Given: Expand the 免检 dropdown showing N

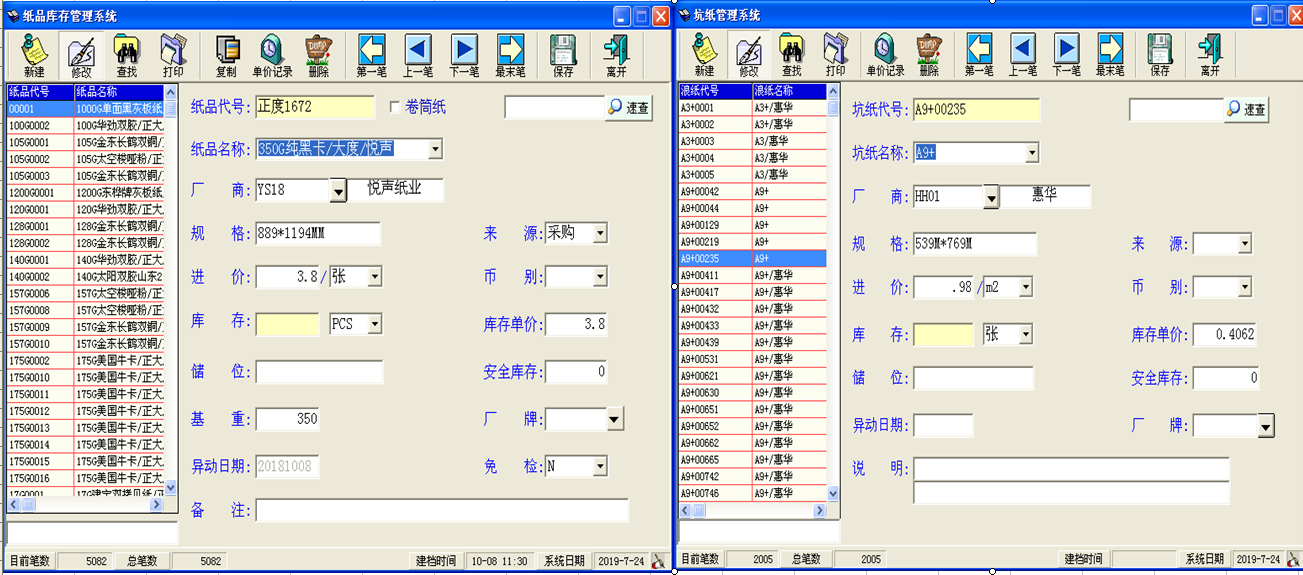Looking at the screenshot, I should click(x=600, y=466).
